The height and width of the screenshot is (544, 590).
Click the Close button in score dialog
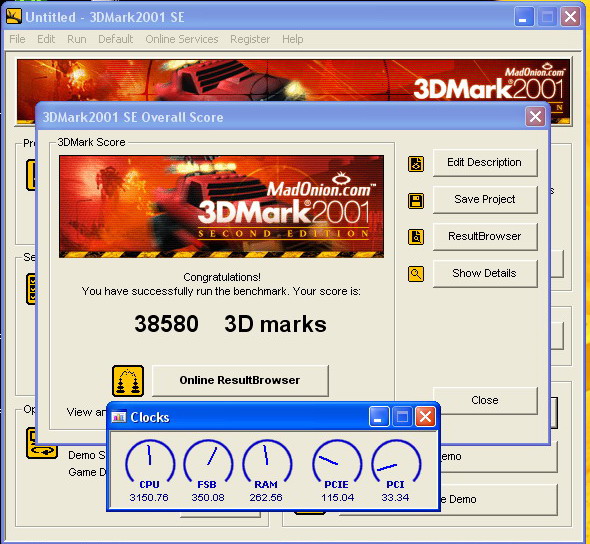tap(485, 400)
